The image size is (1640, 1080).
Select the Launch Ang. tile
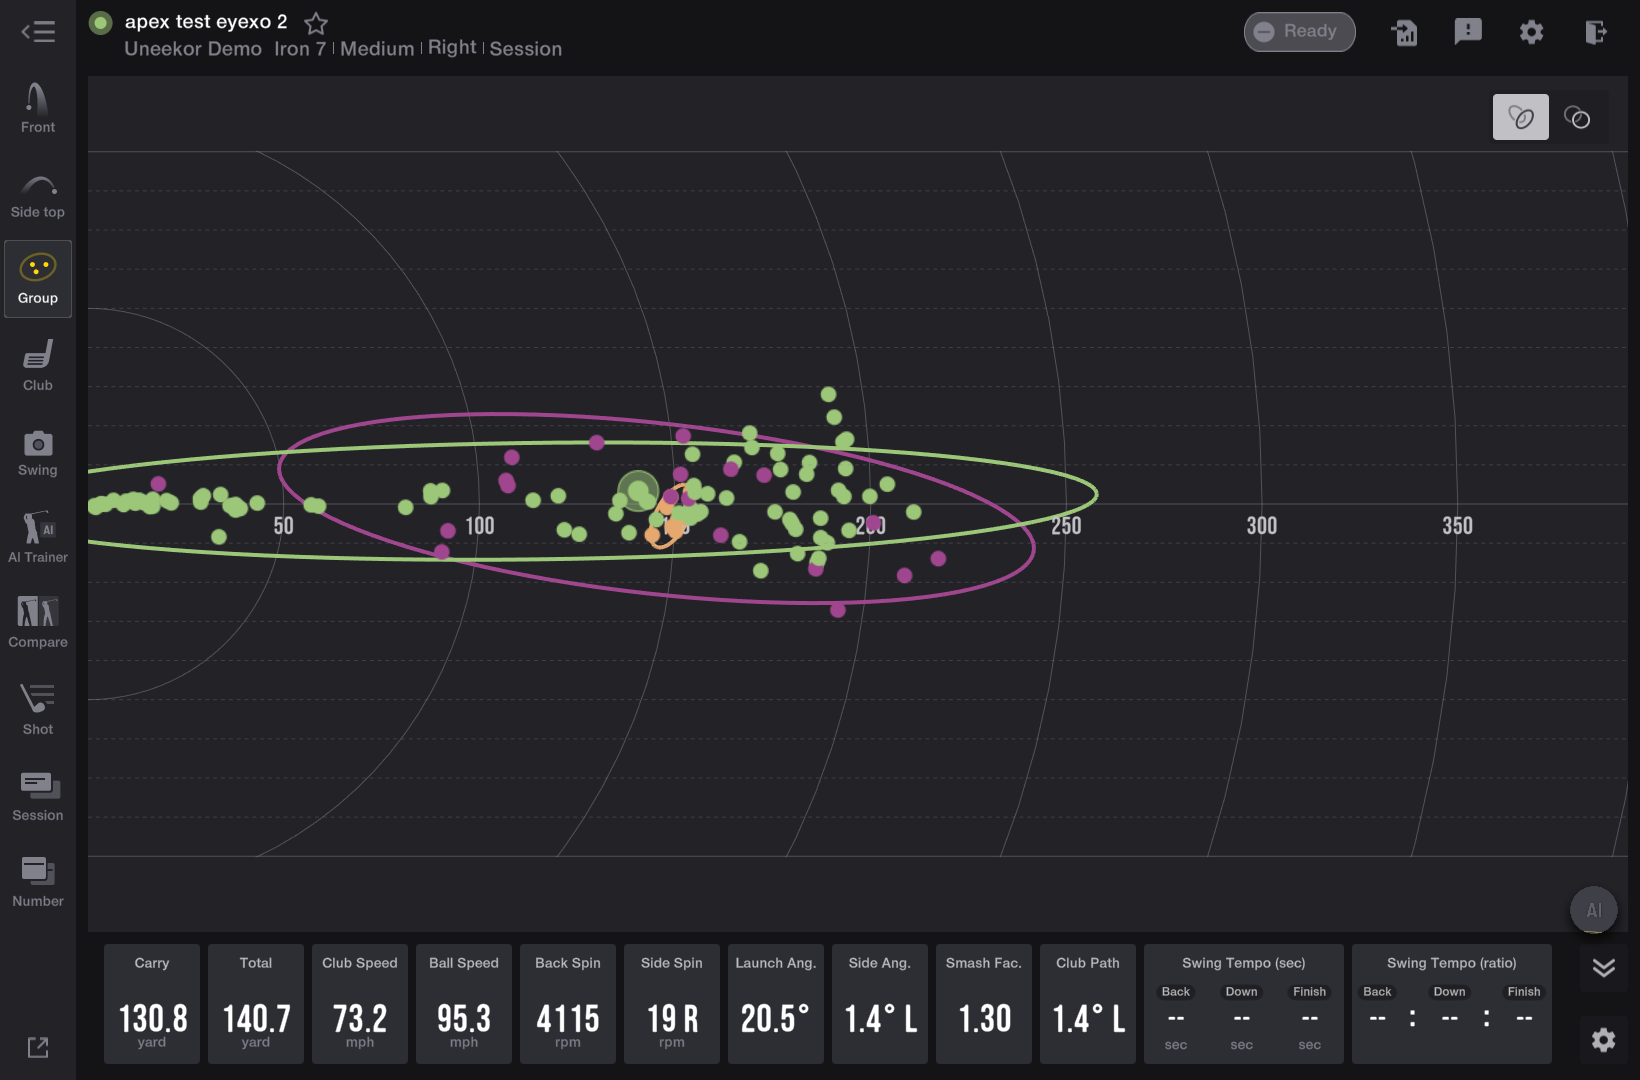776,1003
